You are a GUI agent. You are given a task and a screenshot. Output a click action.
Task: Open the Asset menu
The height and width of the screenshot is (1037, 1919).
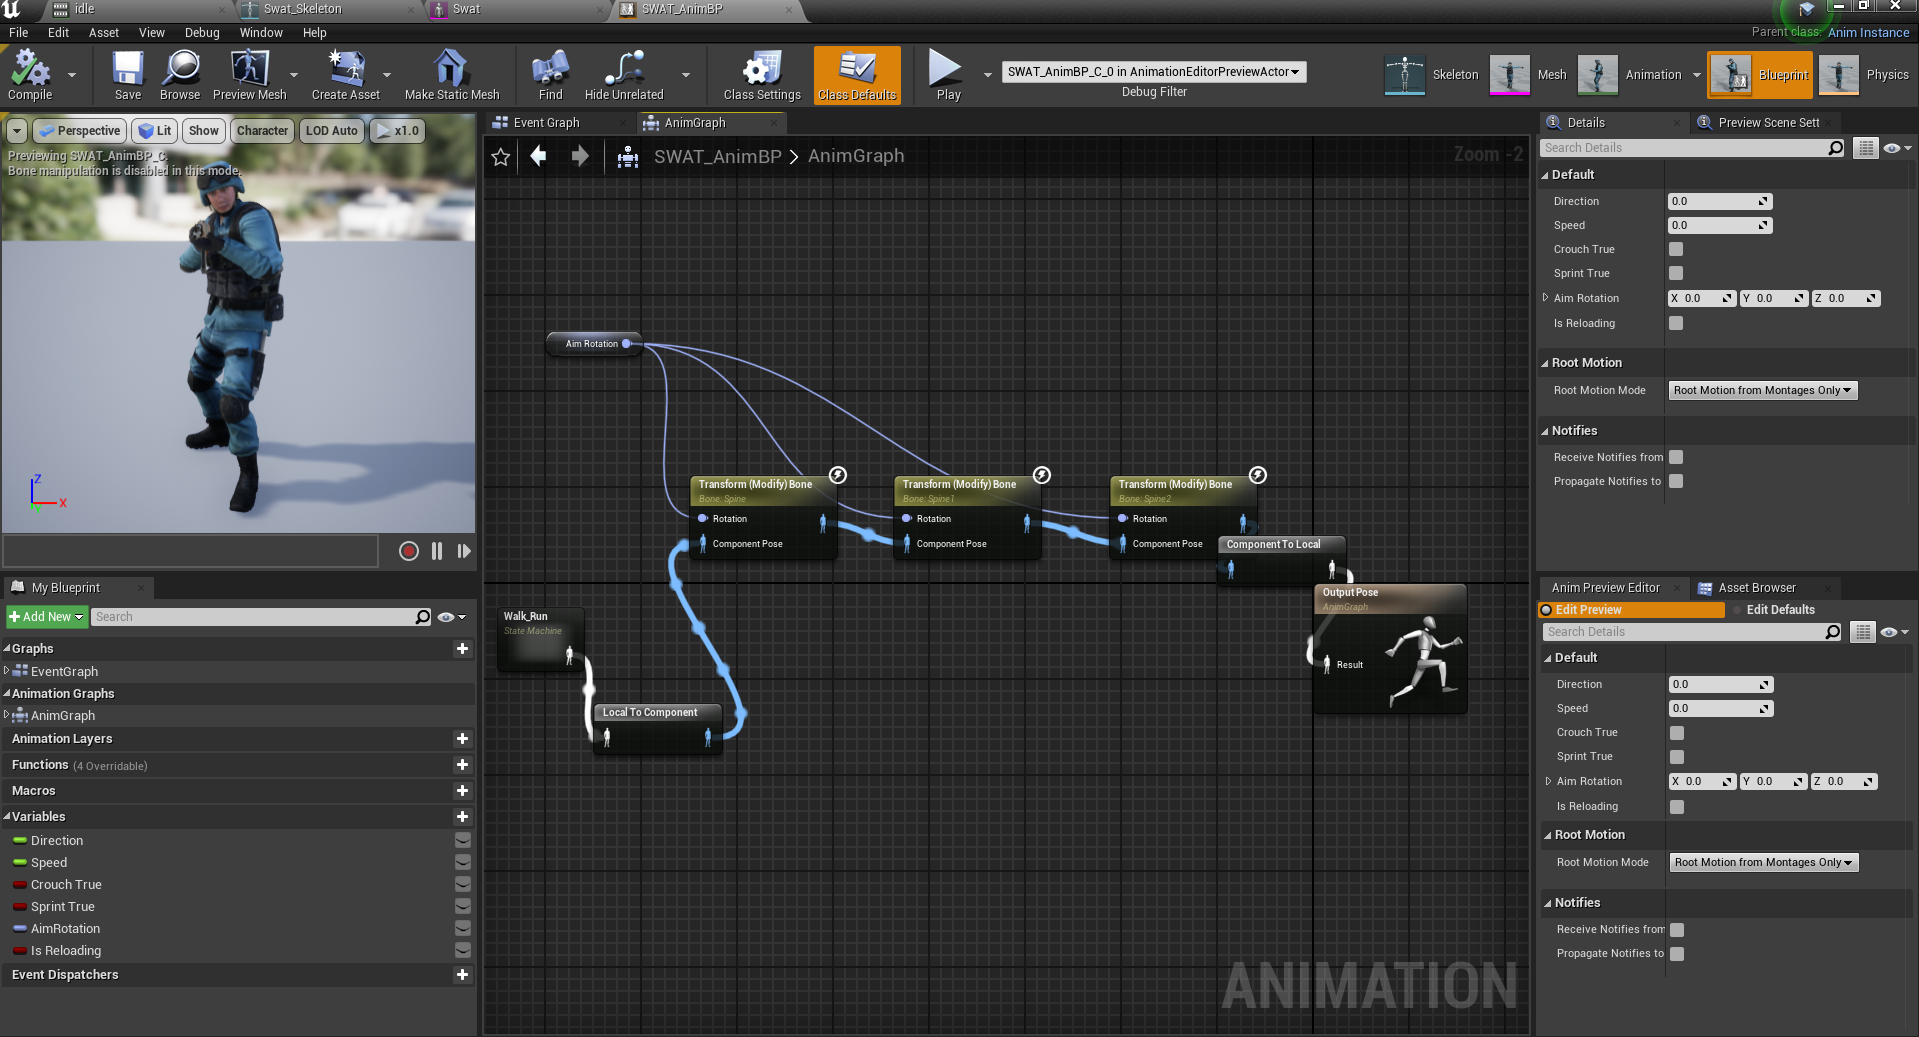pos(104,33)
